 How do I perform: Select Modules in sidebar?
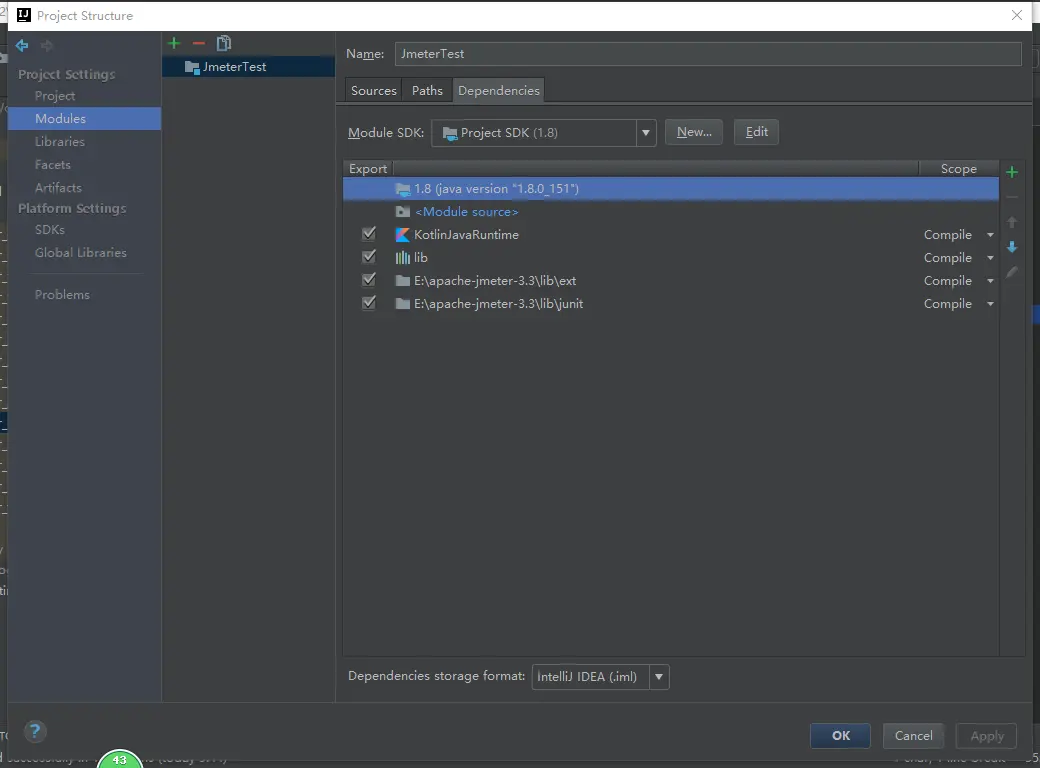tap(84, 119)
